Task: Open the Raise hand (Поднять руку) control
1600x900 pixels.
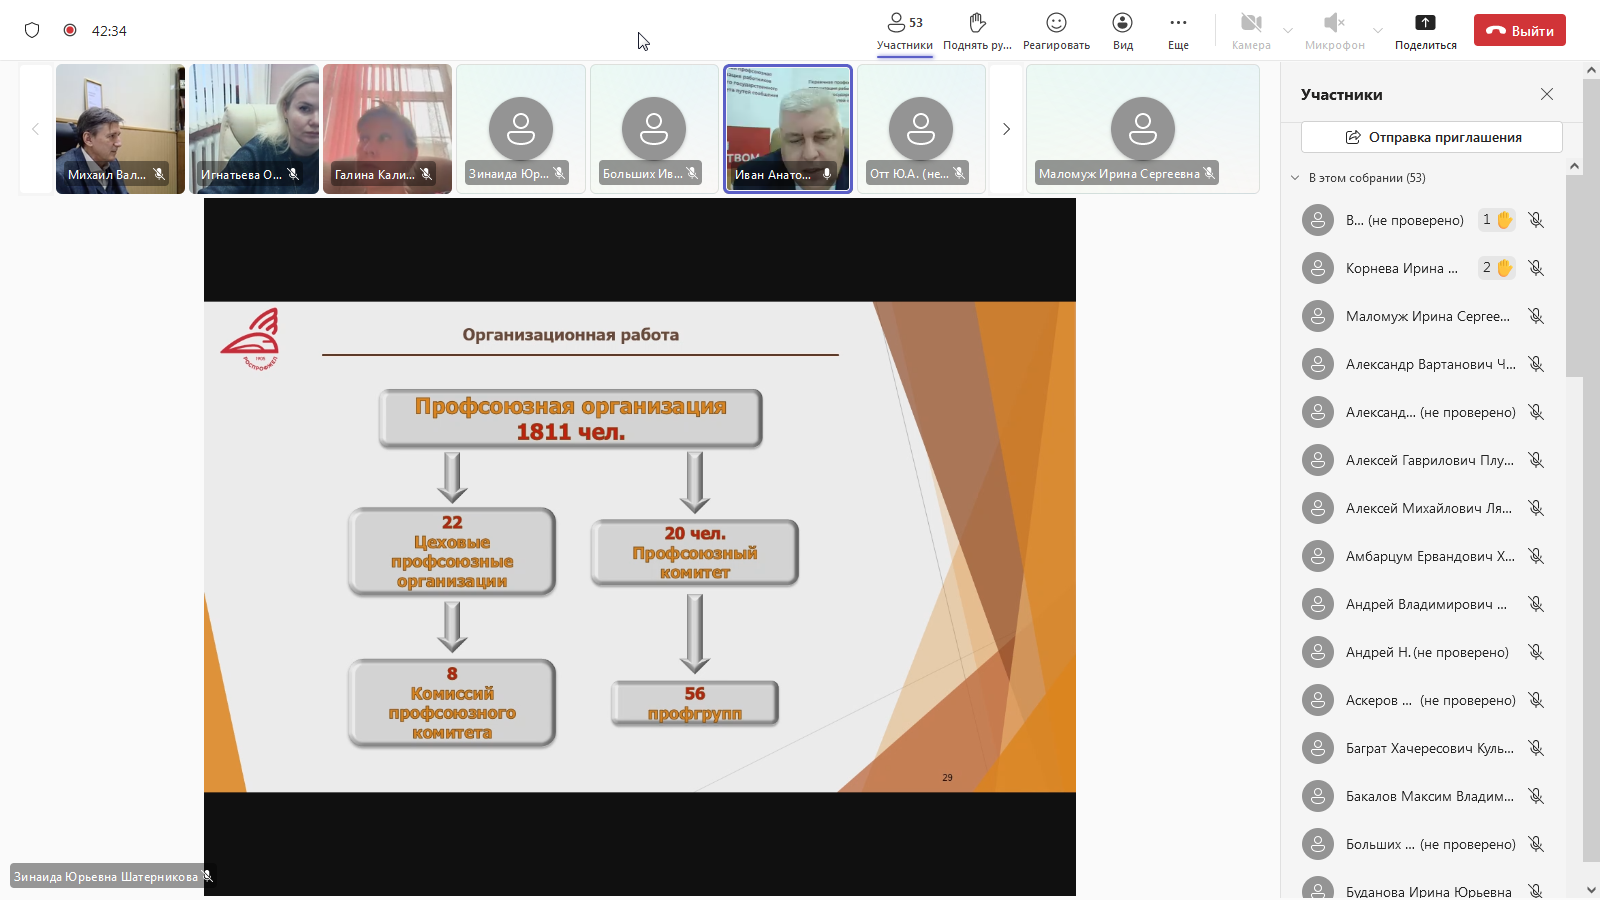Action: [977, 30]
